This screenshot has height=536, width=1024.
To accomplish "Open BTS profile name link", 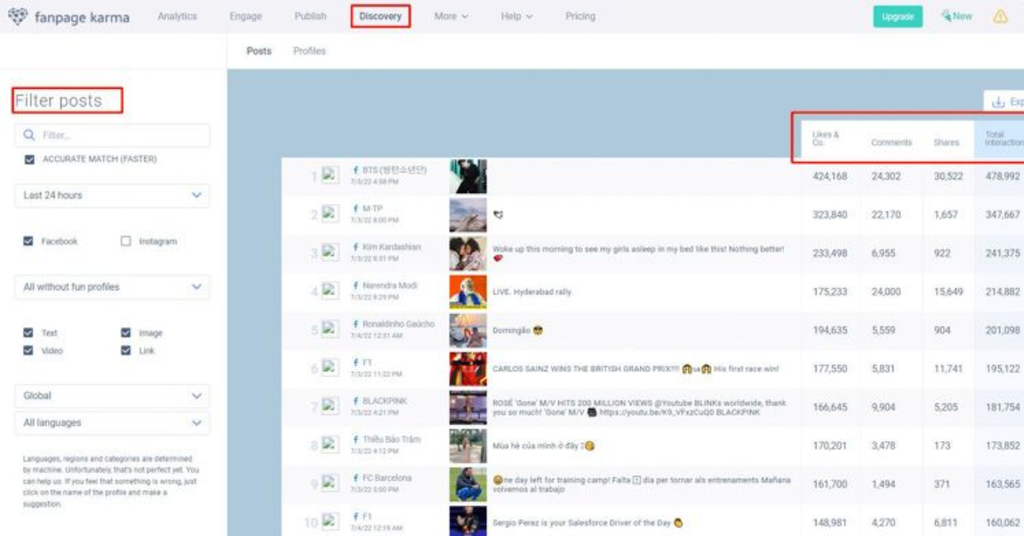I will coord(394,170).
